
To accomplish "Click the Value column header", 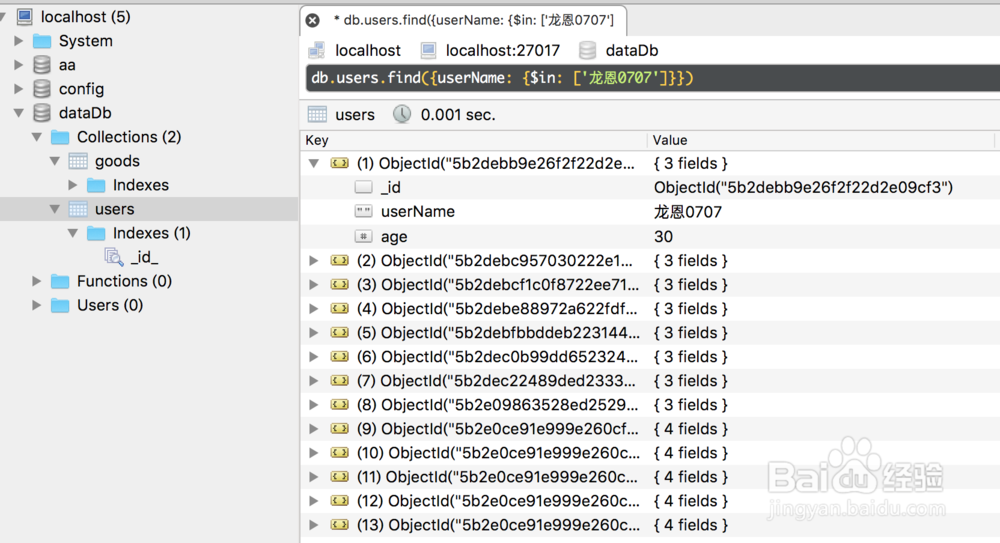I will click(x=823, y=140).
